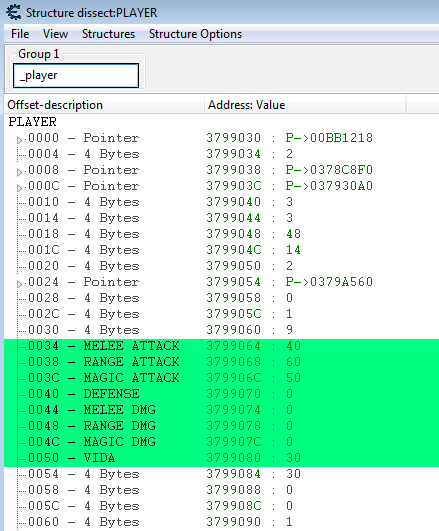Click the _player address input field
439x531 pixels.
click(76, 75)
